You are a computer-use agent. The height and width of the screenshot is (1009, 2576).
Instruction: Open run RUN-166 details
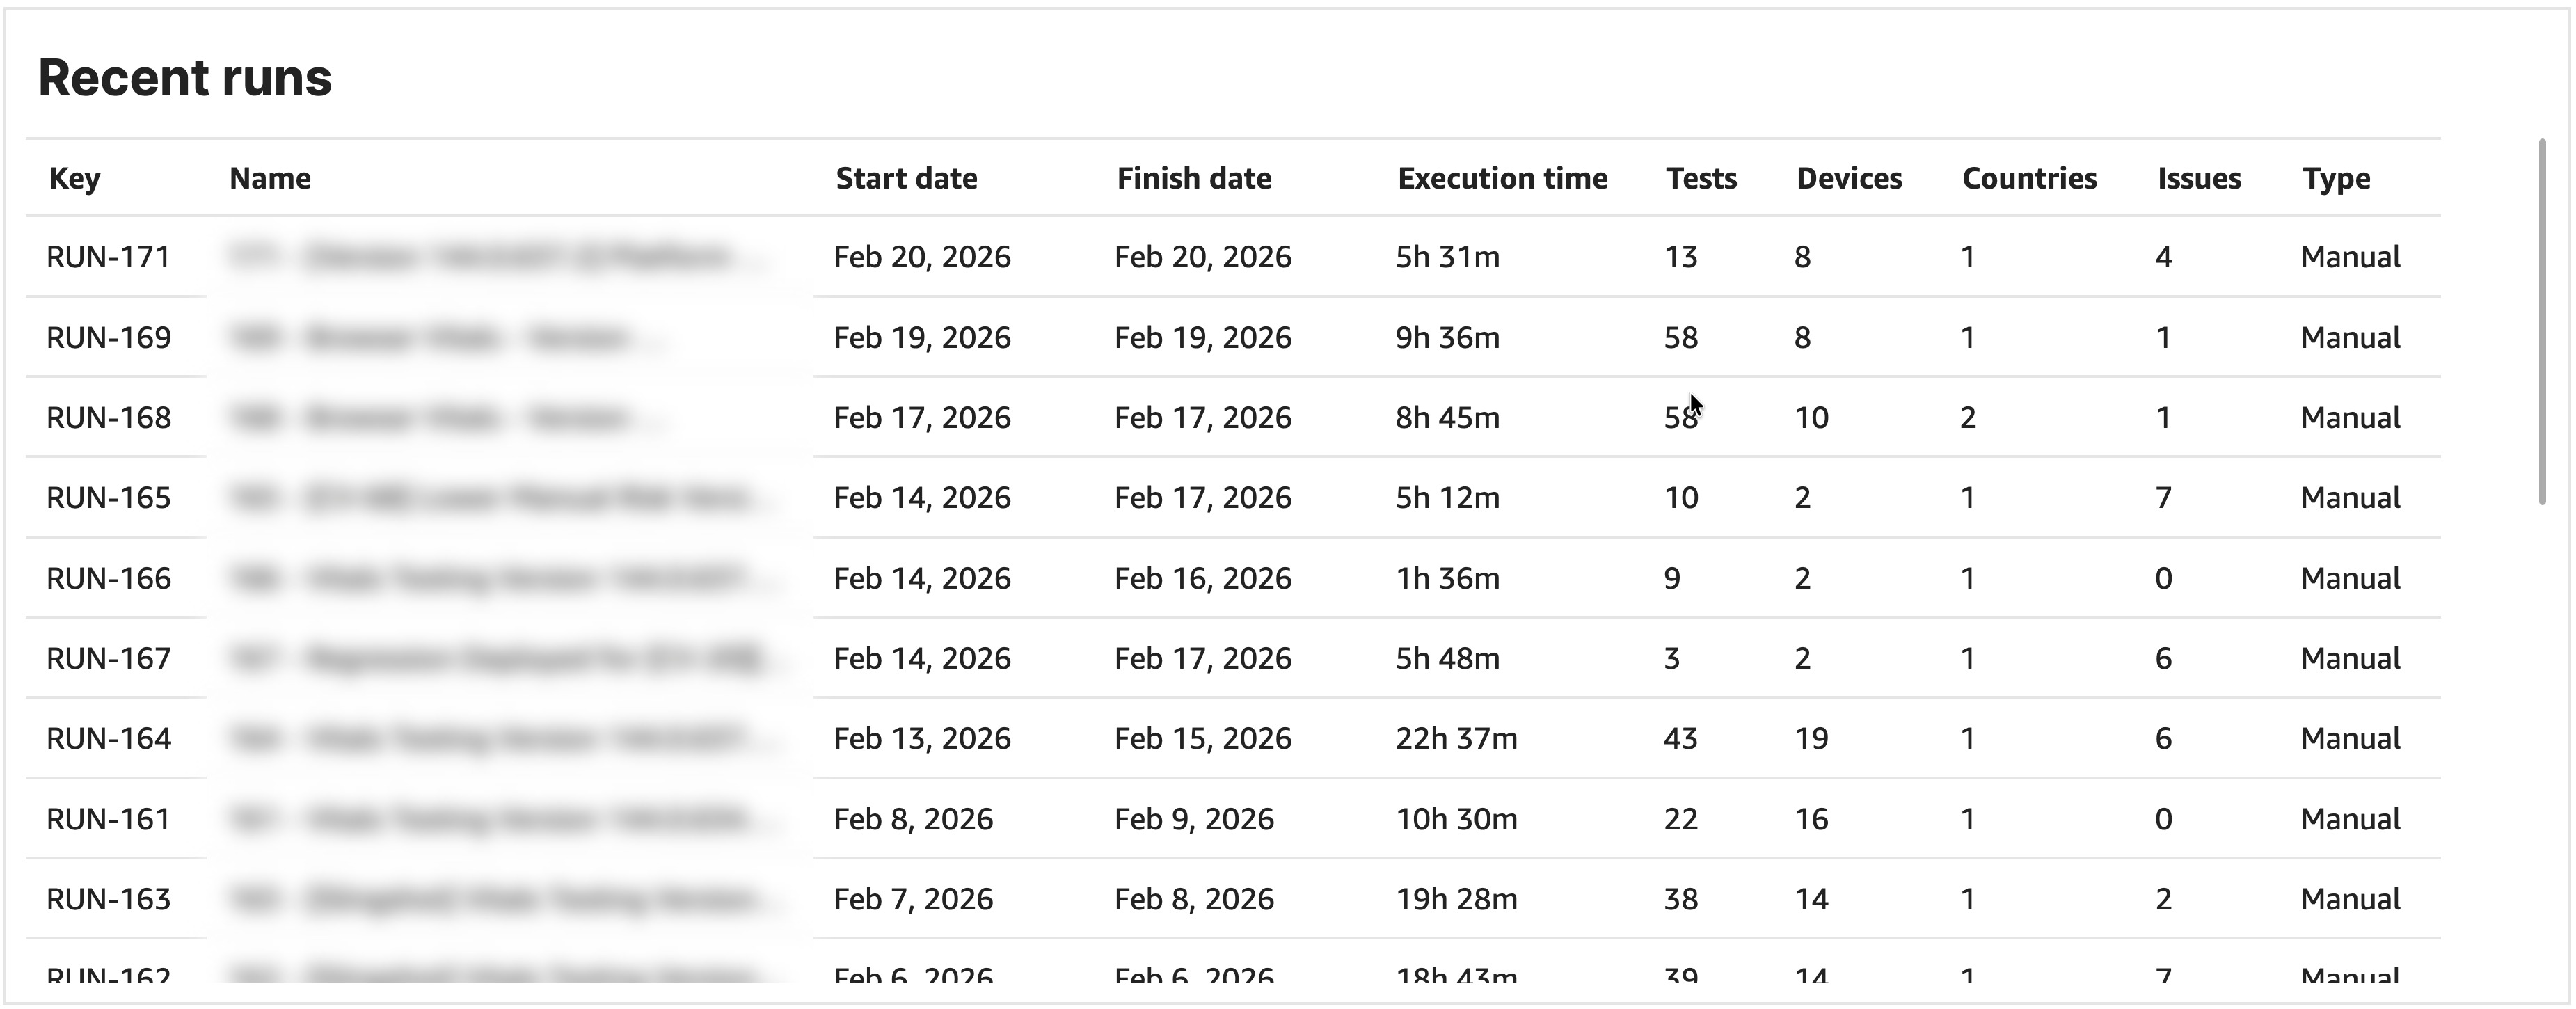pyautogui.click(x=108, y=578)
